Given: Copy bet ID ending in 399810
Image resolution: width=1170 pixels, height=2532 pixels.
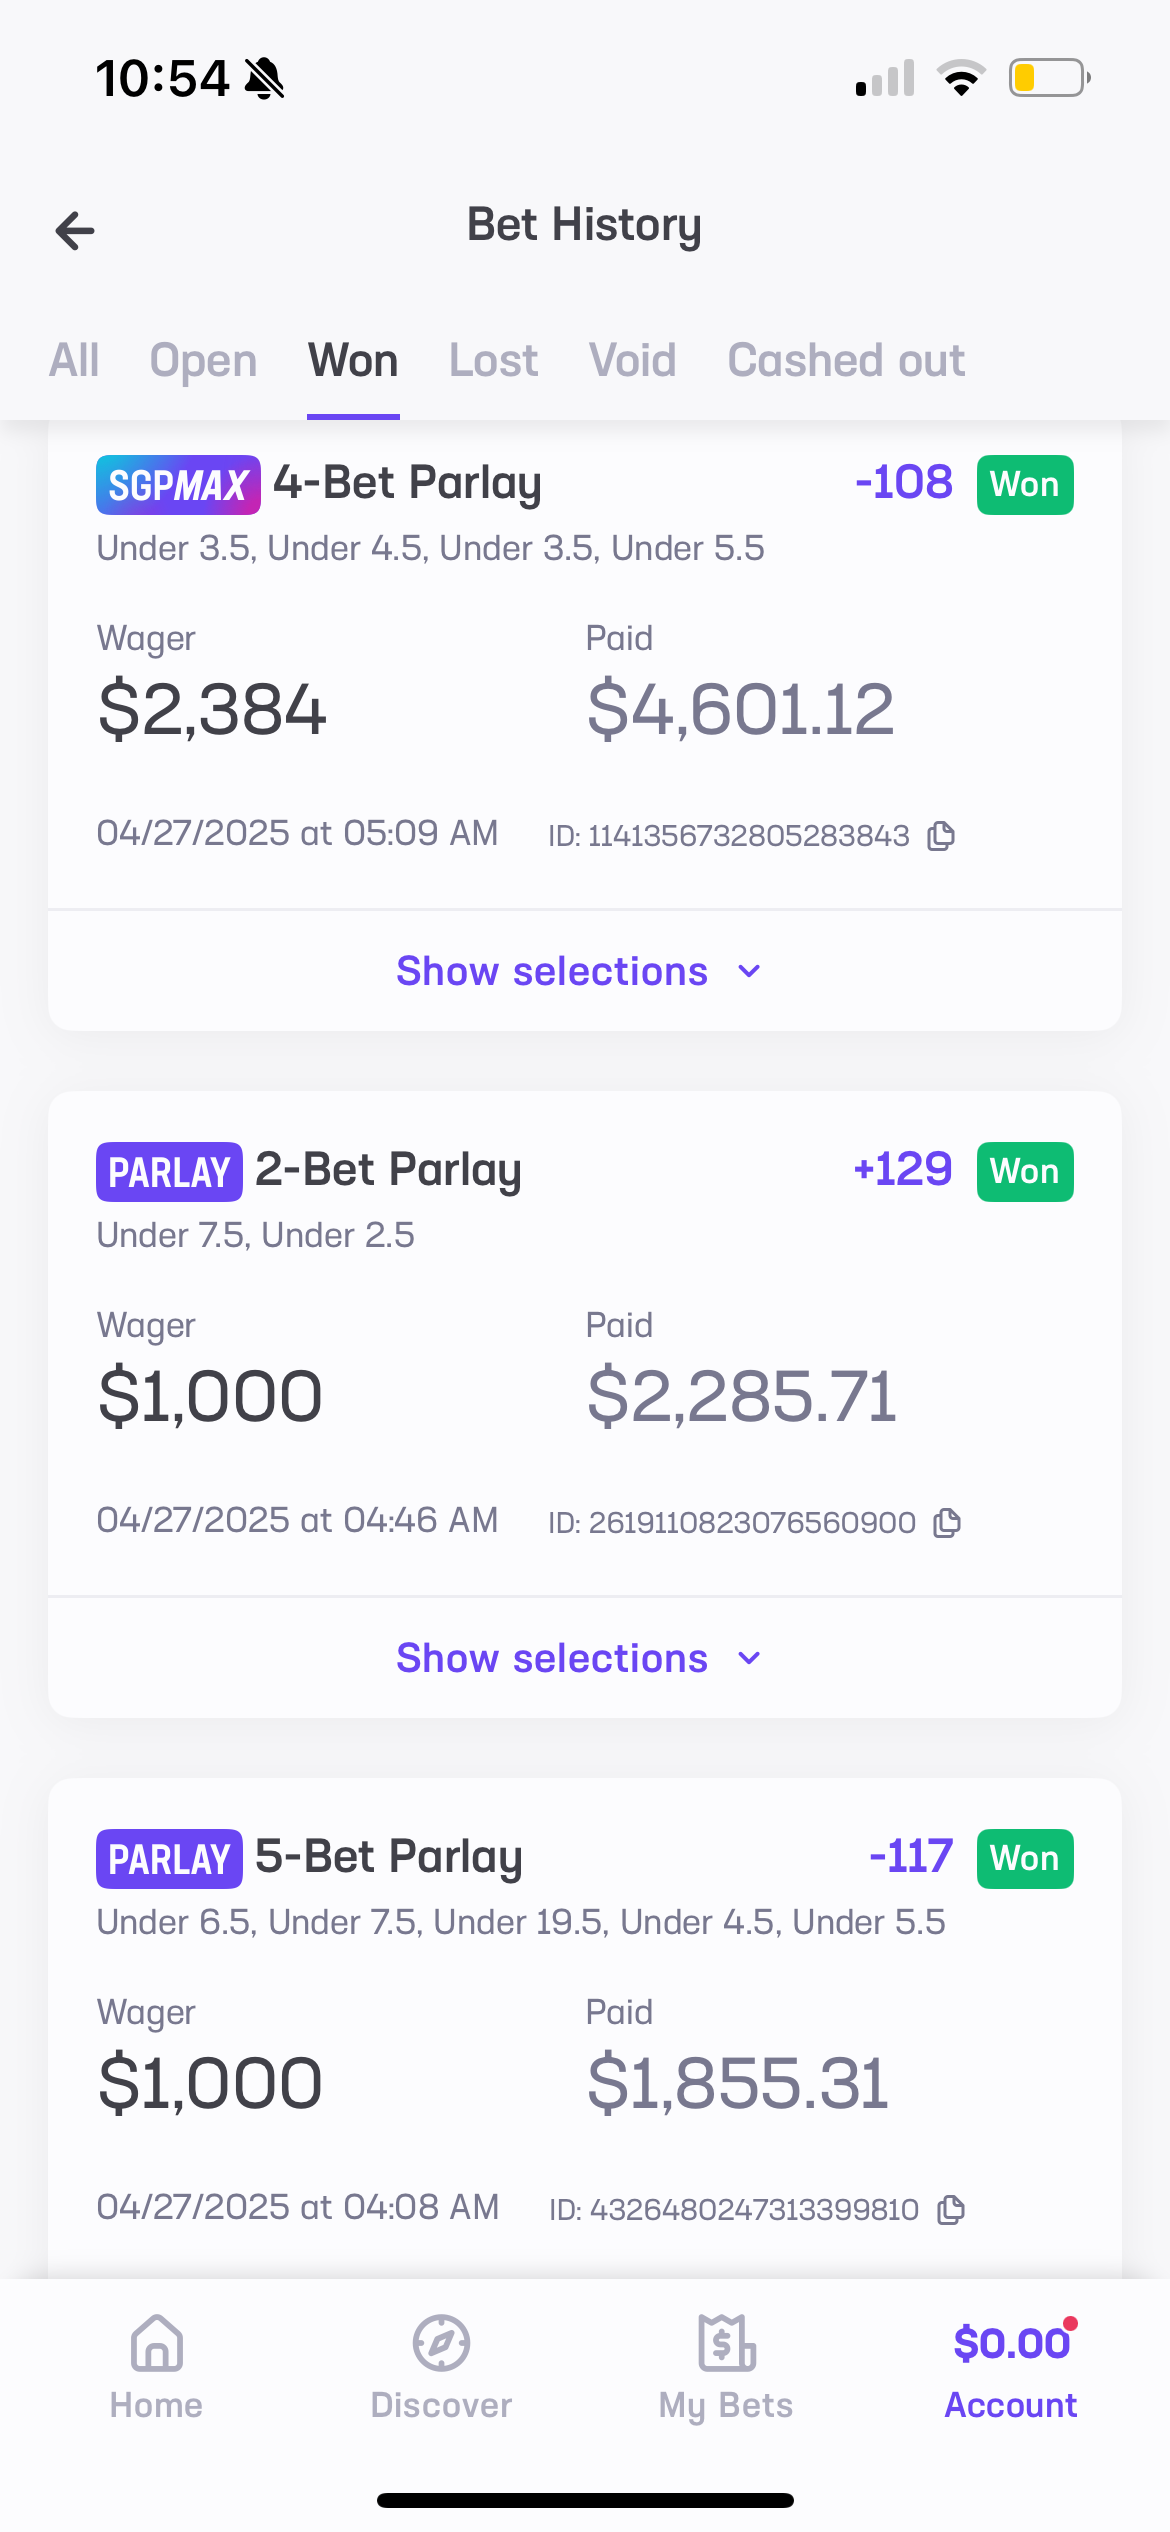Looking at the screenshot, I should point(950,2210).
